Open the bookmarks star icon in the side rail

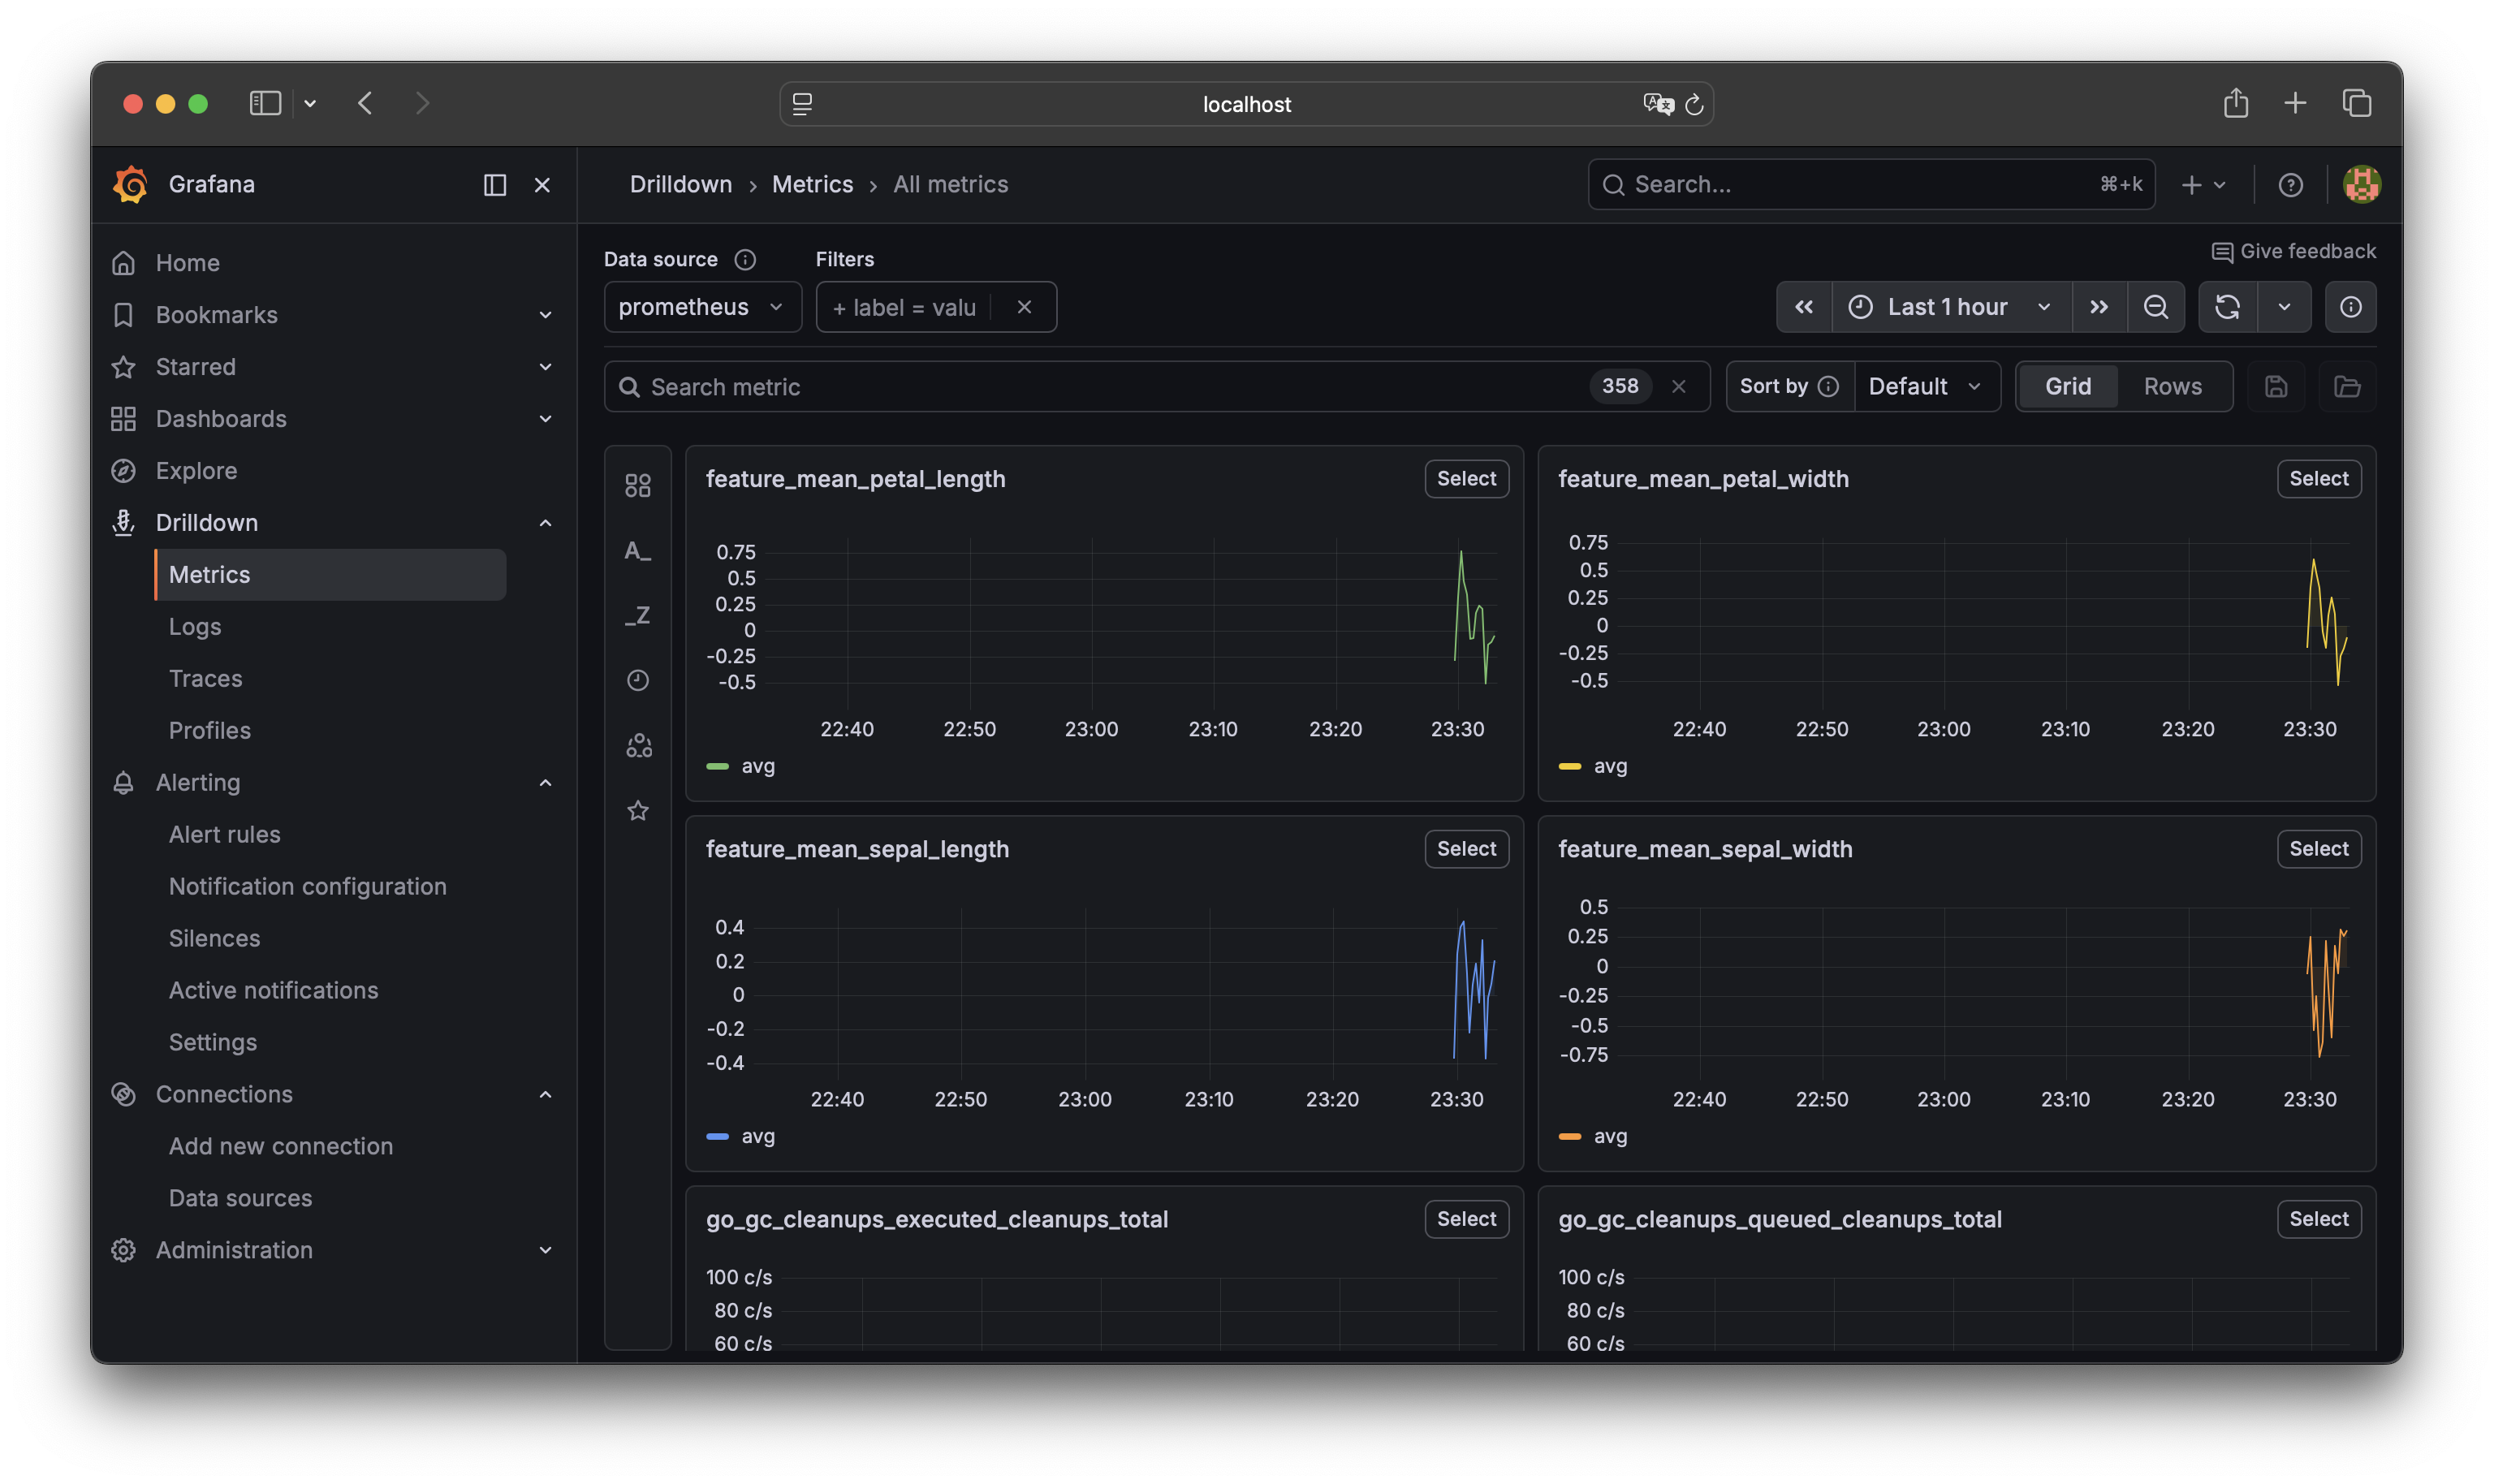[638, 811]
